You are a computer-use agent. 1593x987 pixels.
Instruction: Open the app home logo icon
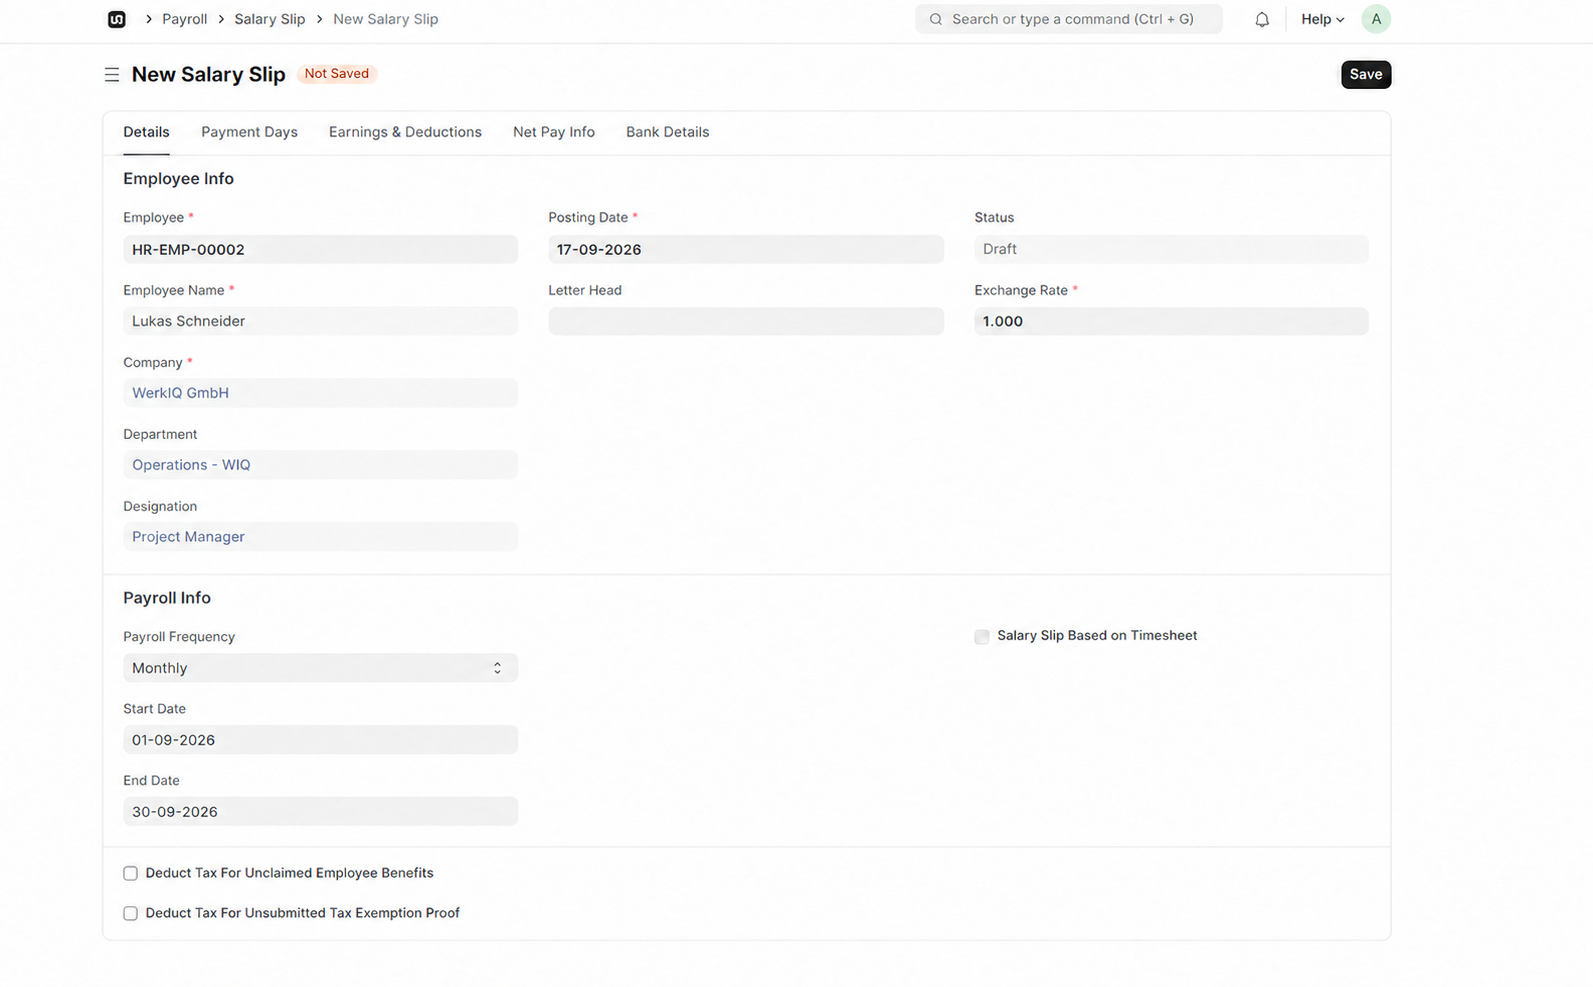tap(117, 19)
